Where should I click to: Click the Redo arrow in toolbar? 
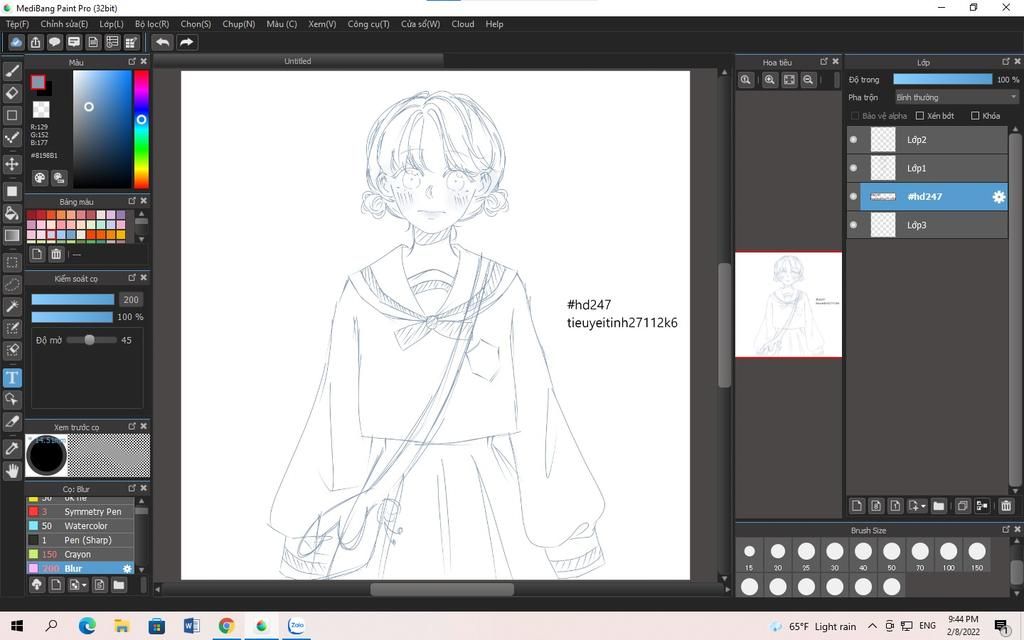coord(186,42)
